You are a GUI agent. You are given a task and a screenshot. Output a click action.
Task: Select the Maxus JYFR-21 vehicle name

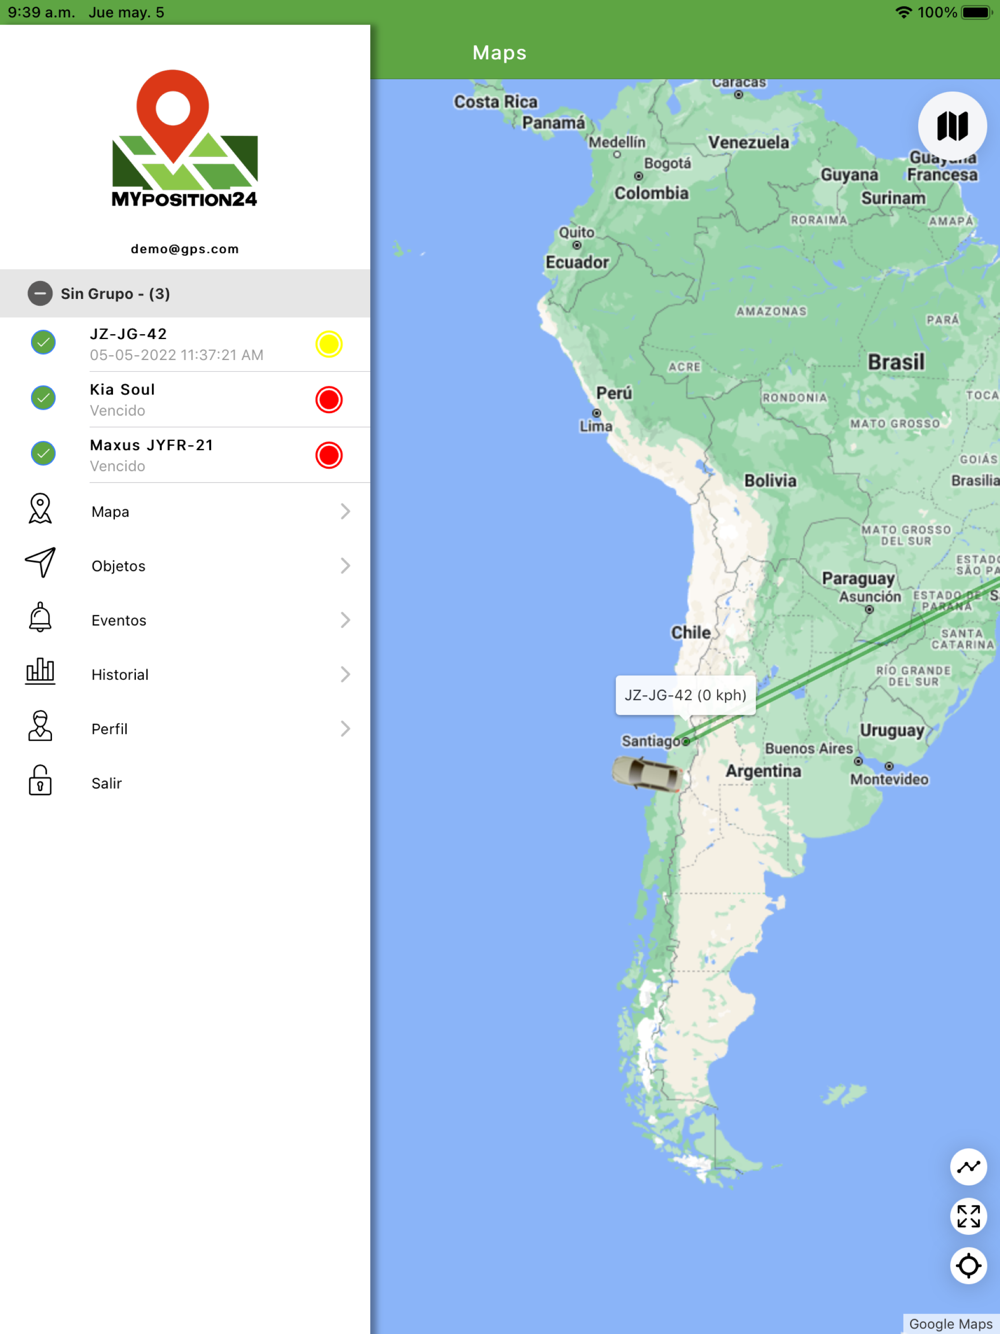tap(151, 445)
